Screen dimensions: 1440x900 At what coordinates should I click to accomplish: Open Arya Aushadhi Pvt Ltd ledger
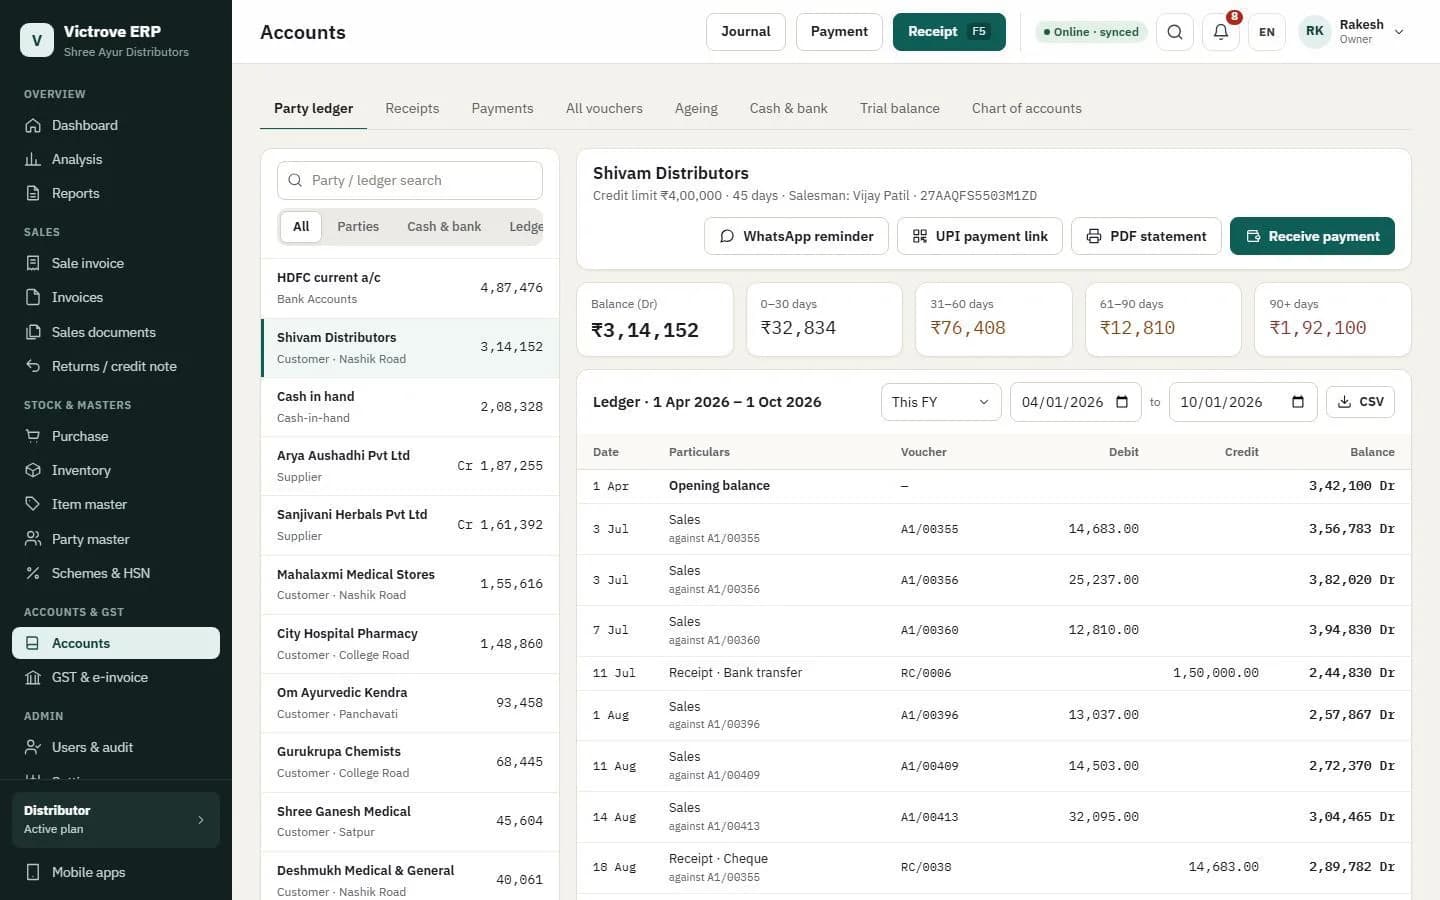[x=410, y=466]
